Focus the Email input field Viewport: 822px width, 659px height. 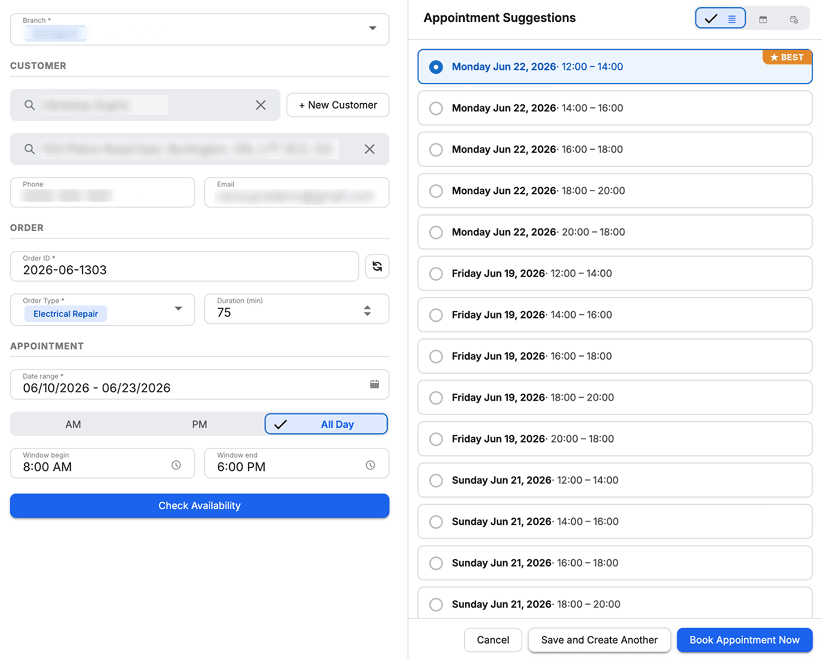(x=297, y=192)
